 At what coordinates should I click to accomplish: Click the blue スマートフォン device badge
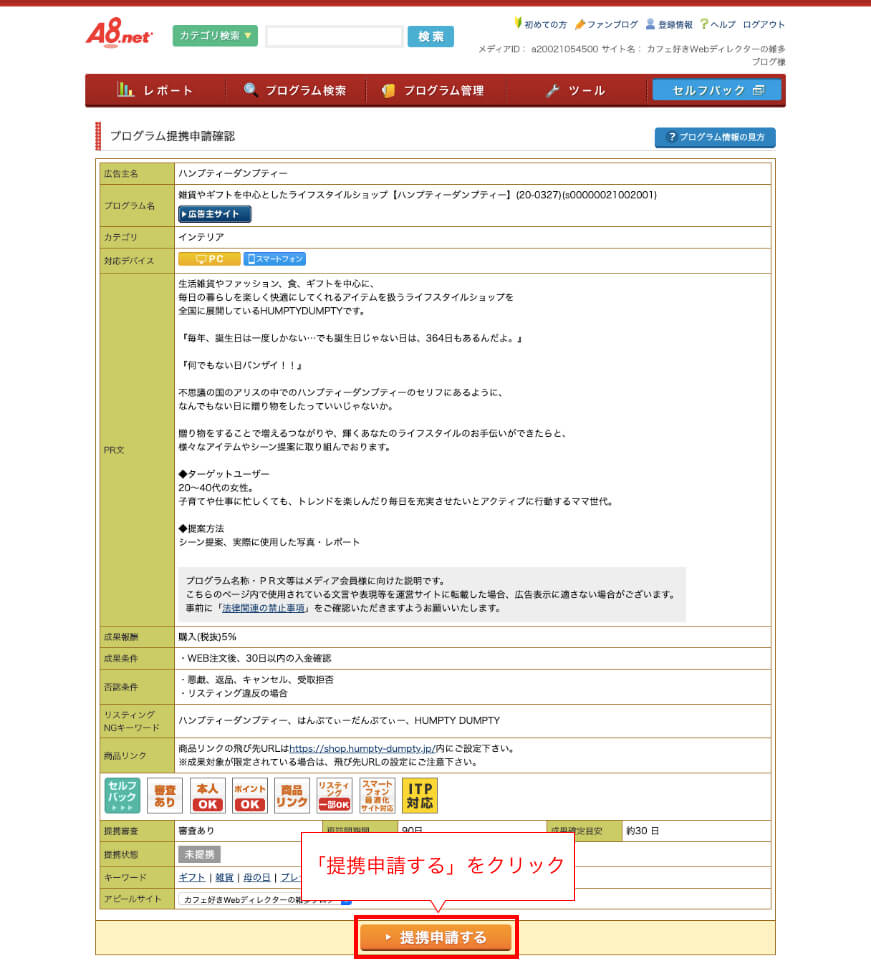click(x=275, y=259)
